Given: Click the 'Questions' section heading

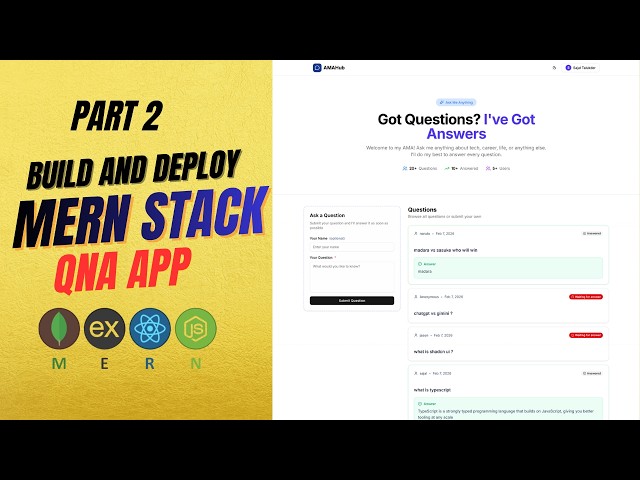Looking at the screenshot, I should (422, 209).
